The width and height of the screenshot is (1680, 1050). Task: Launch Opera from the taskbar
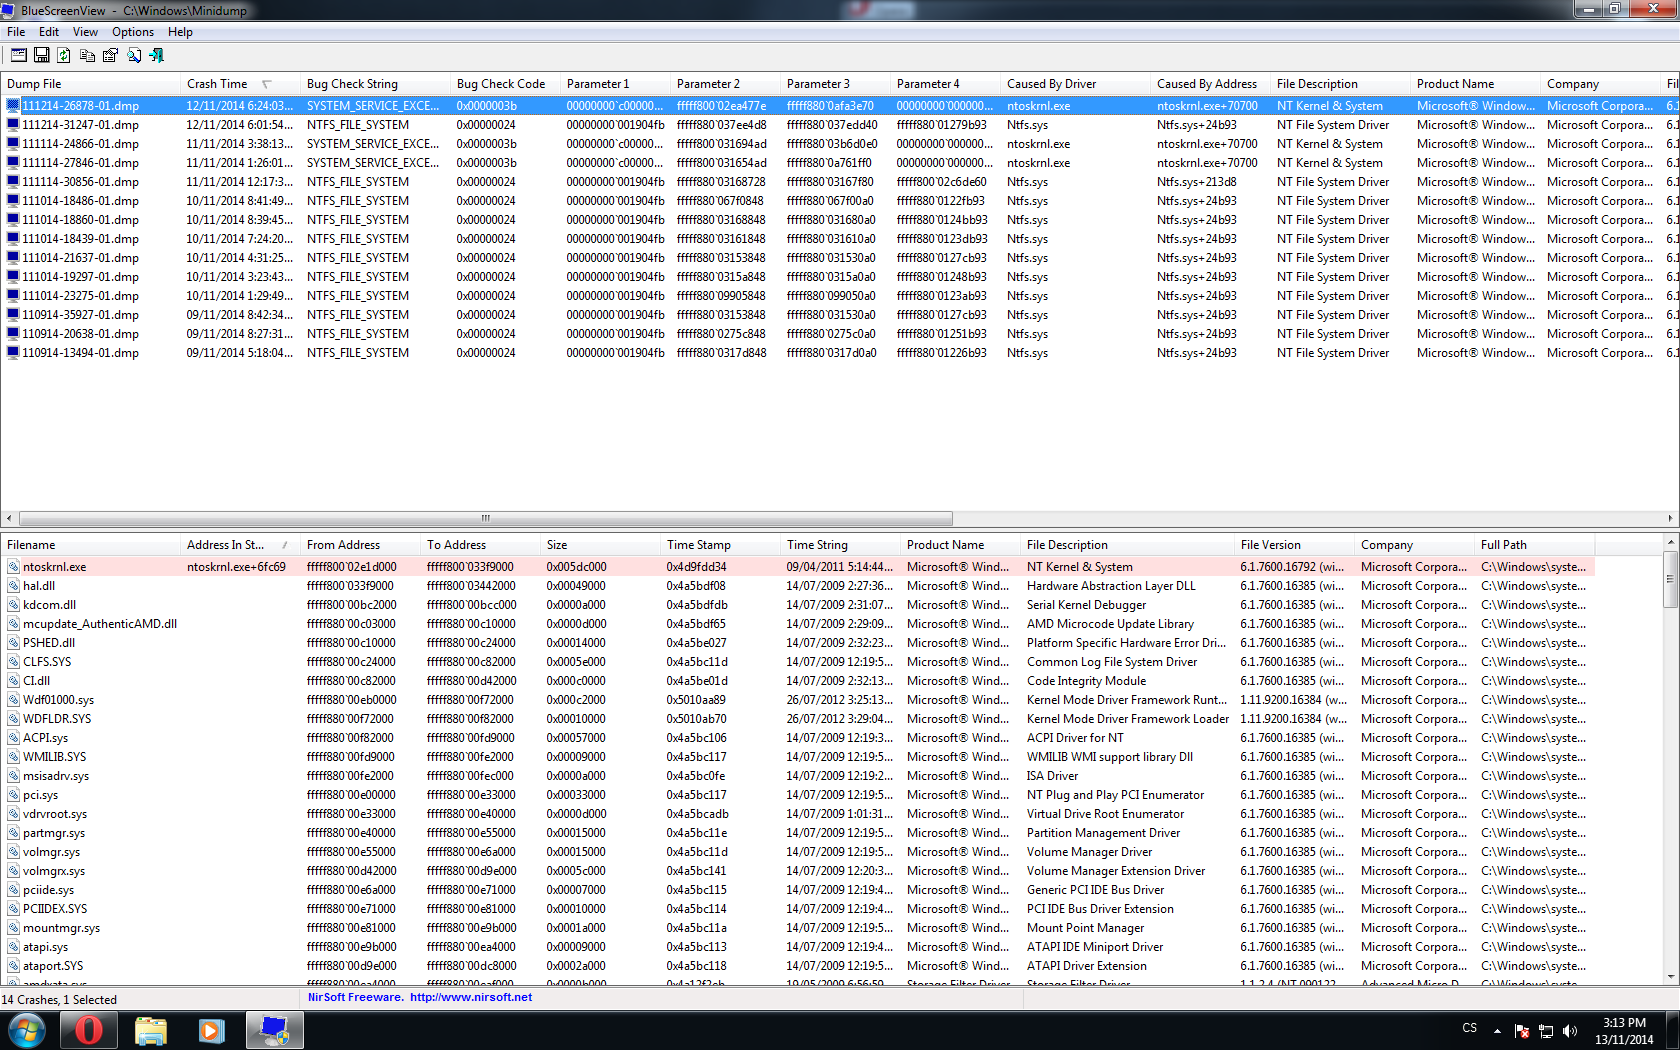click(89, 1030)
